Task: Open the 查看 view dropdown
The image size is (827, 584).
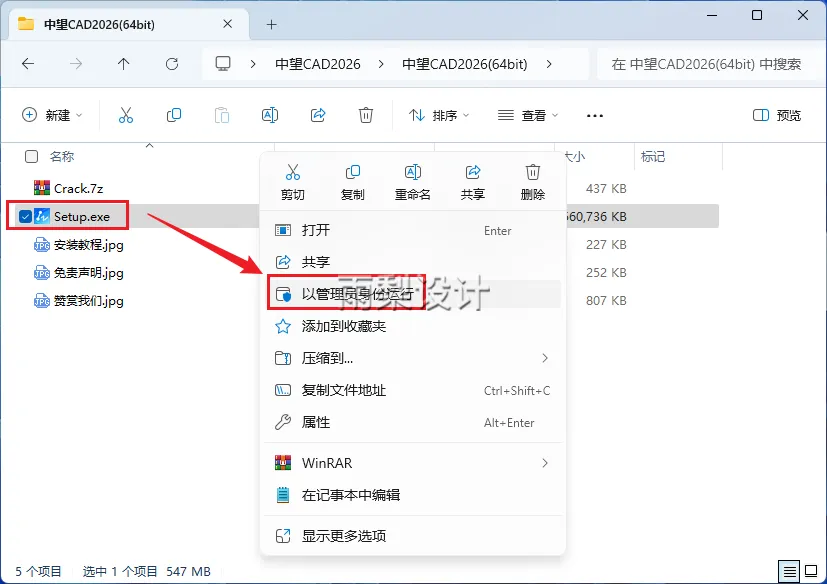Action: (528, 115)
